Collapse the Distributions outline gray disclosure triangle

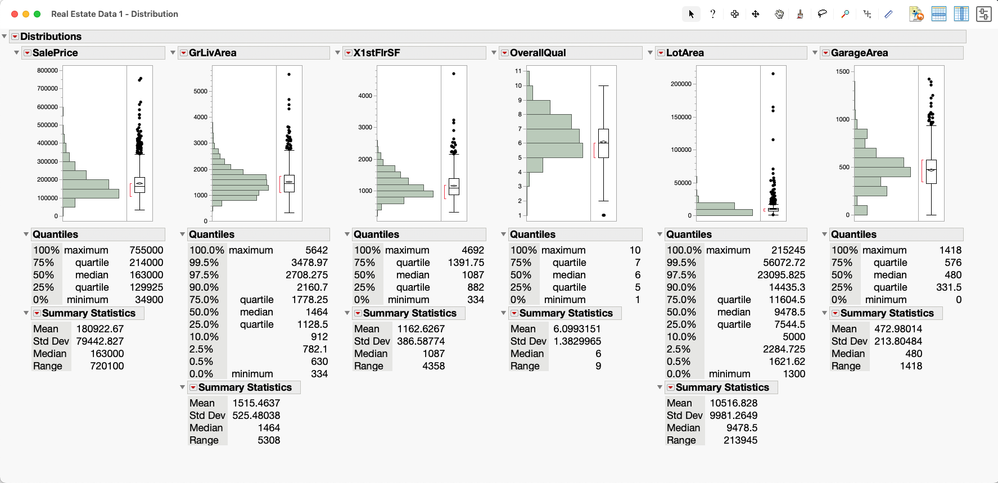5,37
